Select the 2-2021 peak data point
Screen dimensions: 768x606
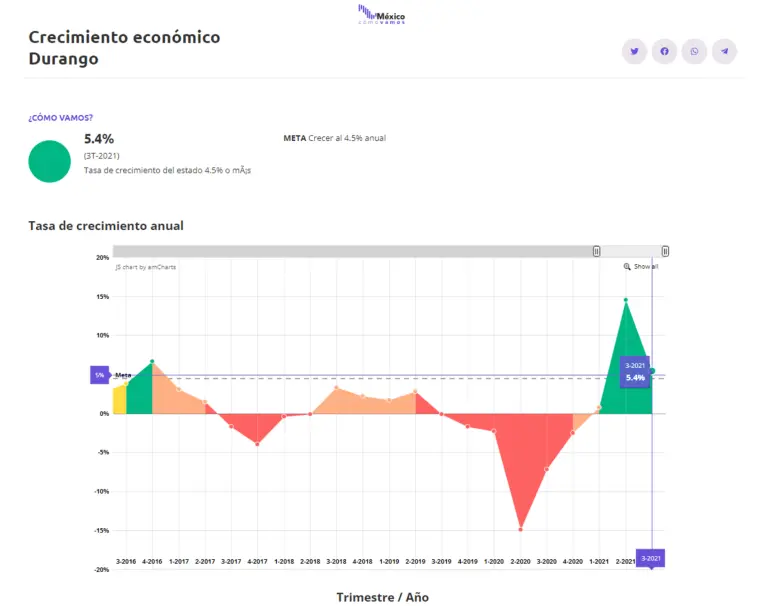[x=626, y=300]
